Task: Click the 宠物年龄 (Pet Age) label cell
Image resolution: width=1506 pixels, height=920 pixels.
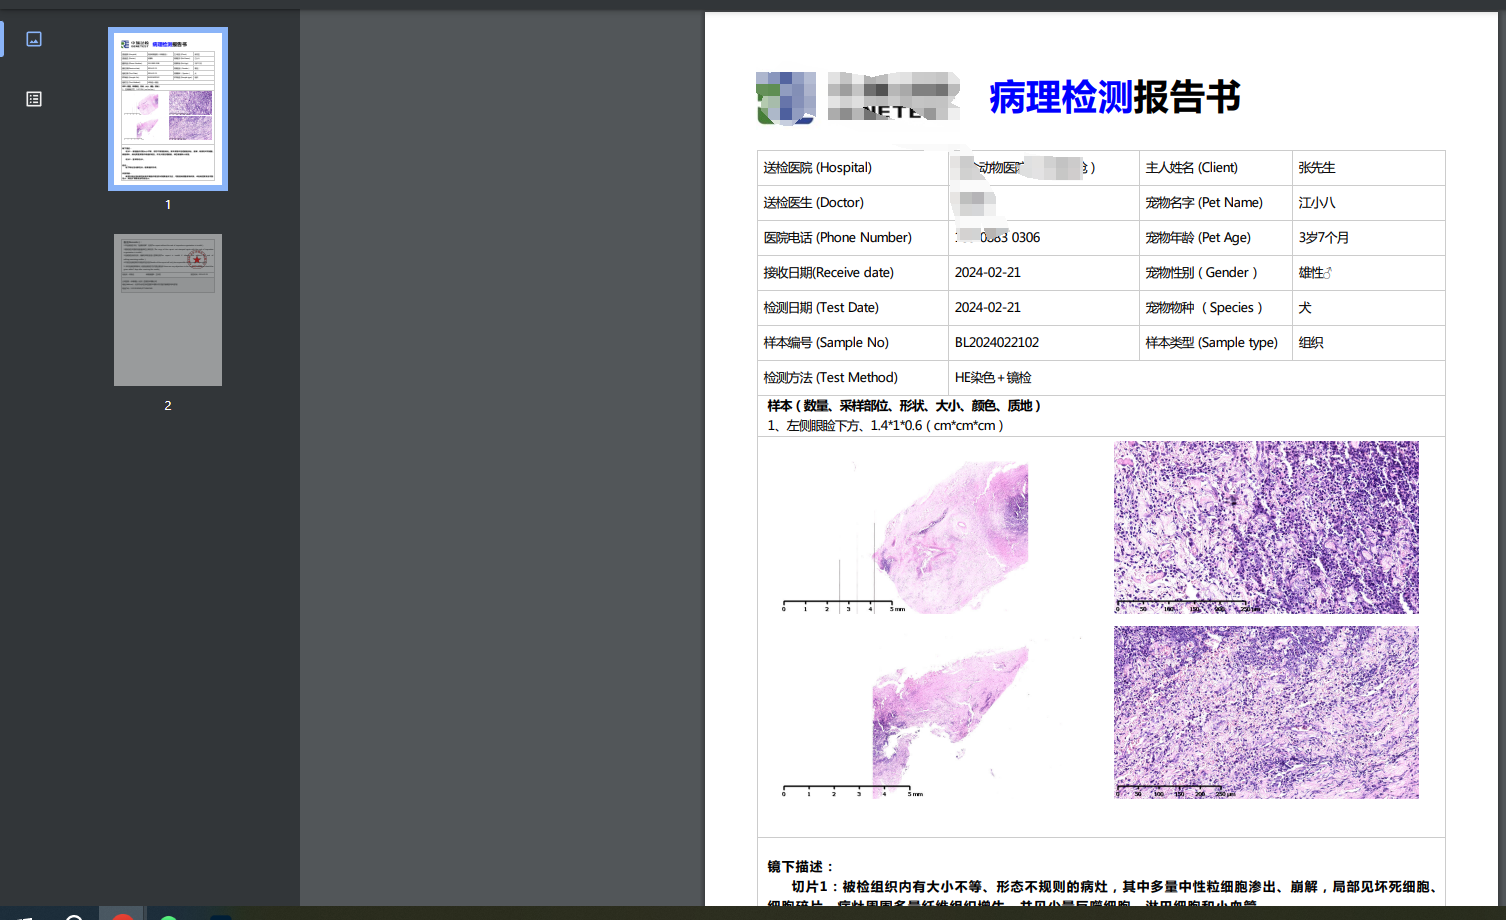Action: pos(1216,238)
